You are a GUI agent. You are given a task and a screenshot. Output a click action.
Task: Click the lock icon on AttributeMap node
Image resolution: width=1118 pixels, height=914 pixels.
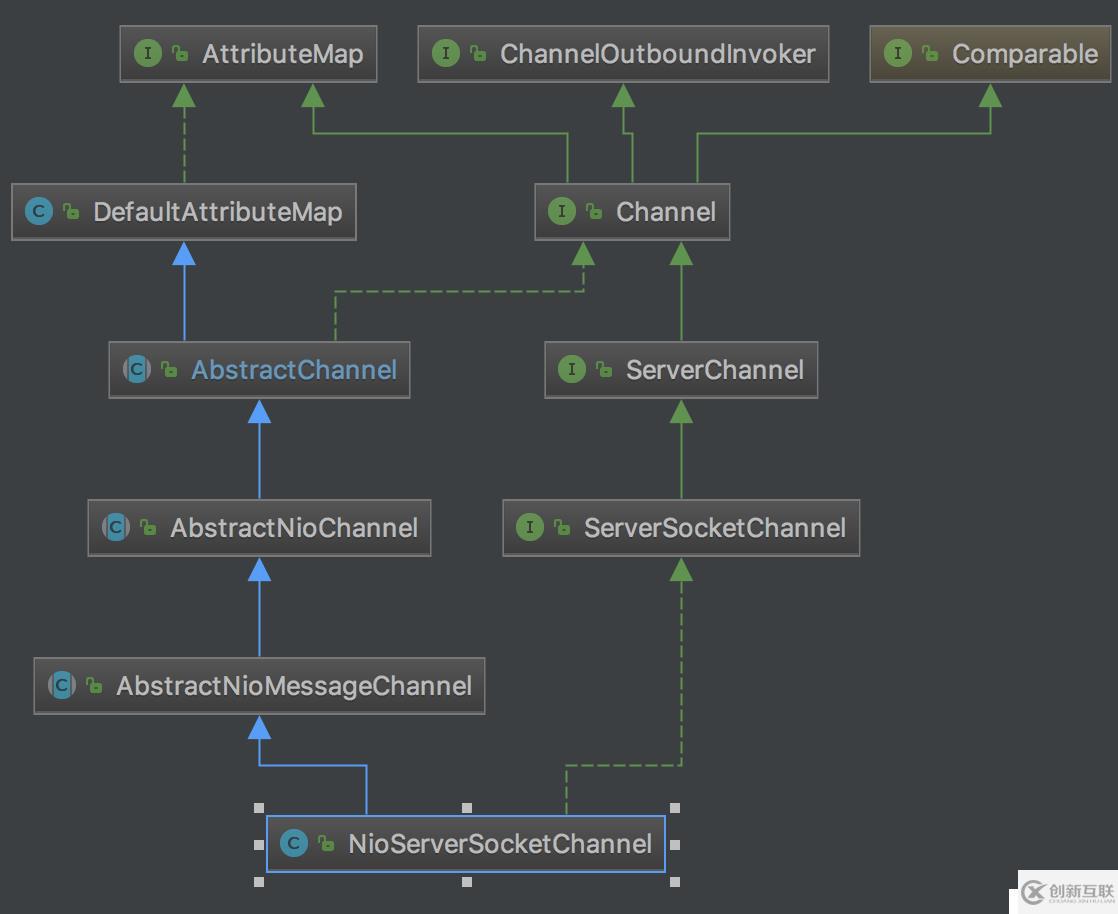coord(181,53)
